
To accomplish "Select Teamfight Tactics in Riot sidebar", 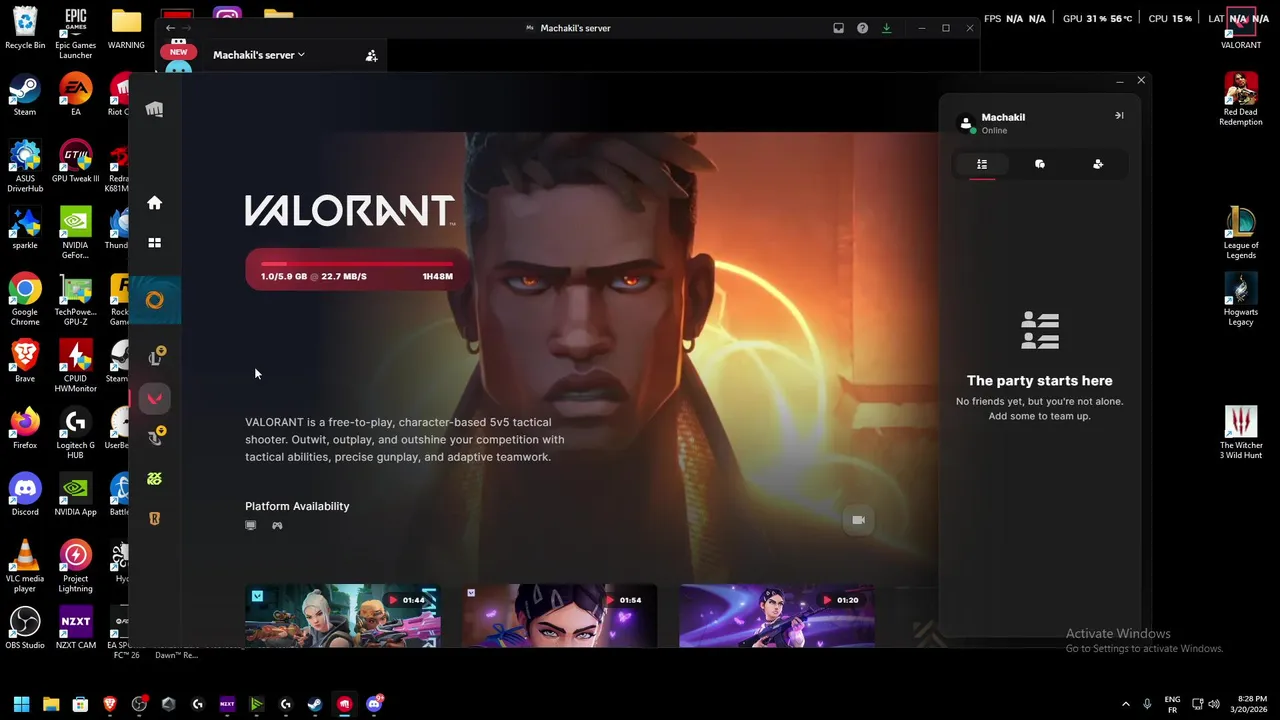I will (x=155, y=436).
